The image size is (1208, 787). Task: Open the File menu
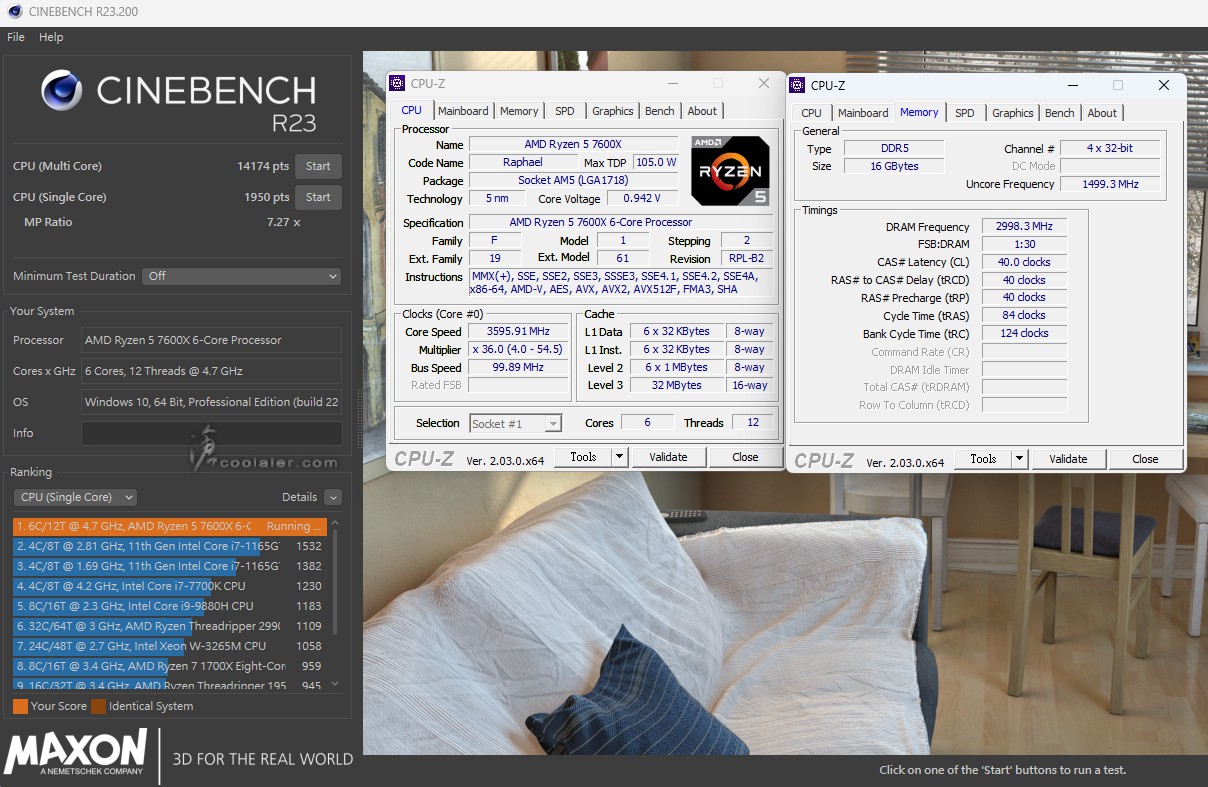pos(16,37)
